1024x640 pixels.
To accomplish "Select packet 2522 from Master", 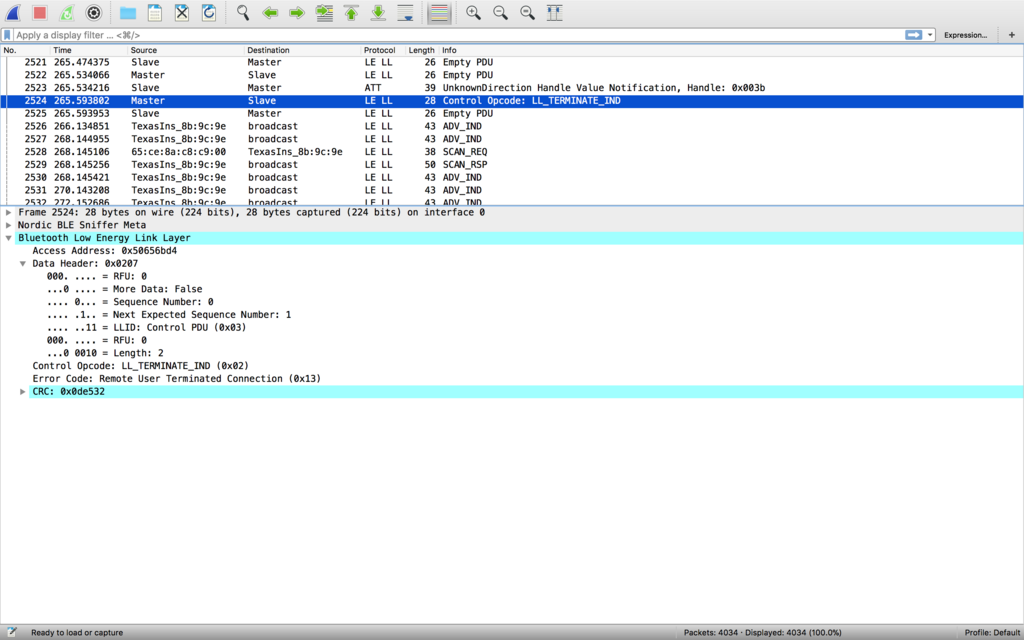I will 512,75.
